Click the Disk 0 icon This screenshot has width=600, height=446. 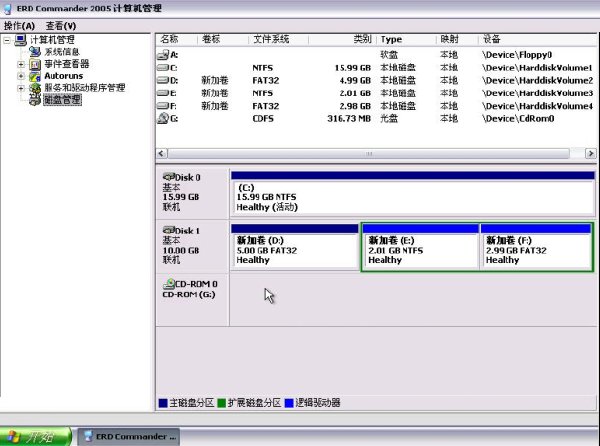(169, 177)
